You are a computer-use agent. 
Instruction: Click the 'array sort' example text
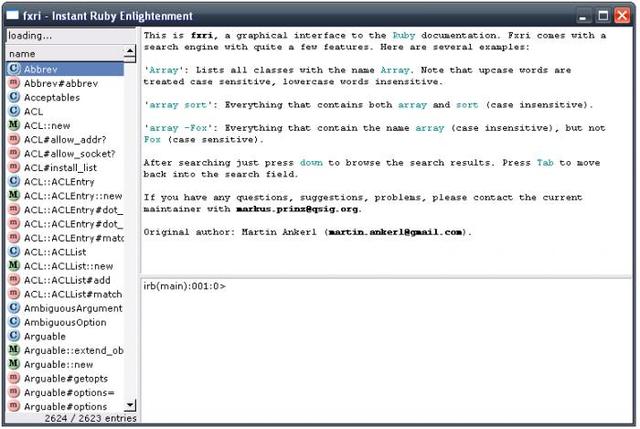(x=178, y=105)
